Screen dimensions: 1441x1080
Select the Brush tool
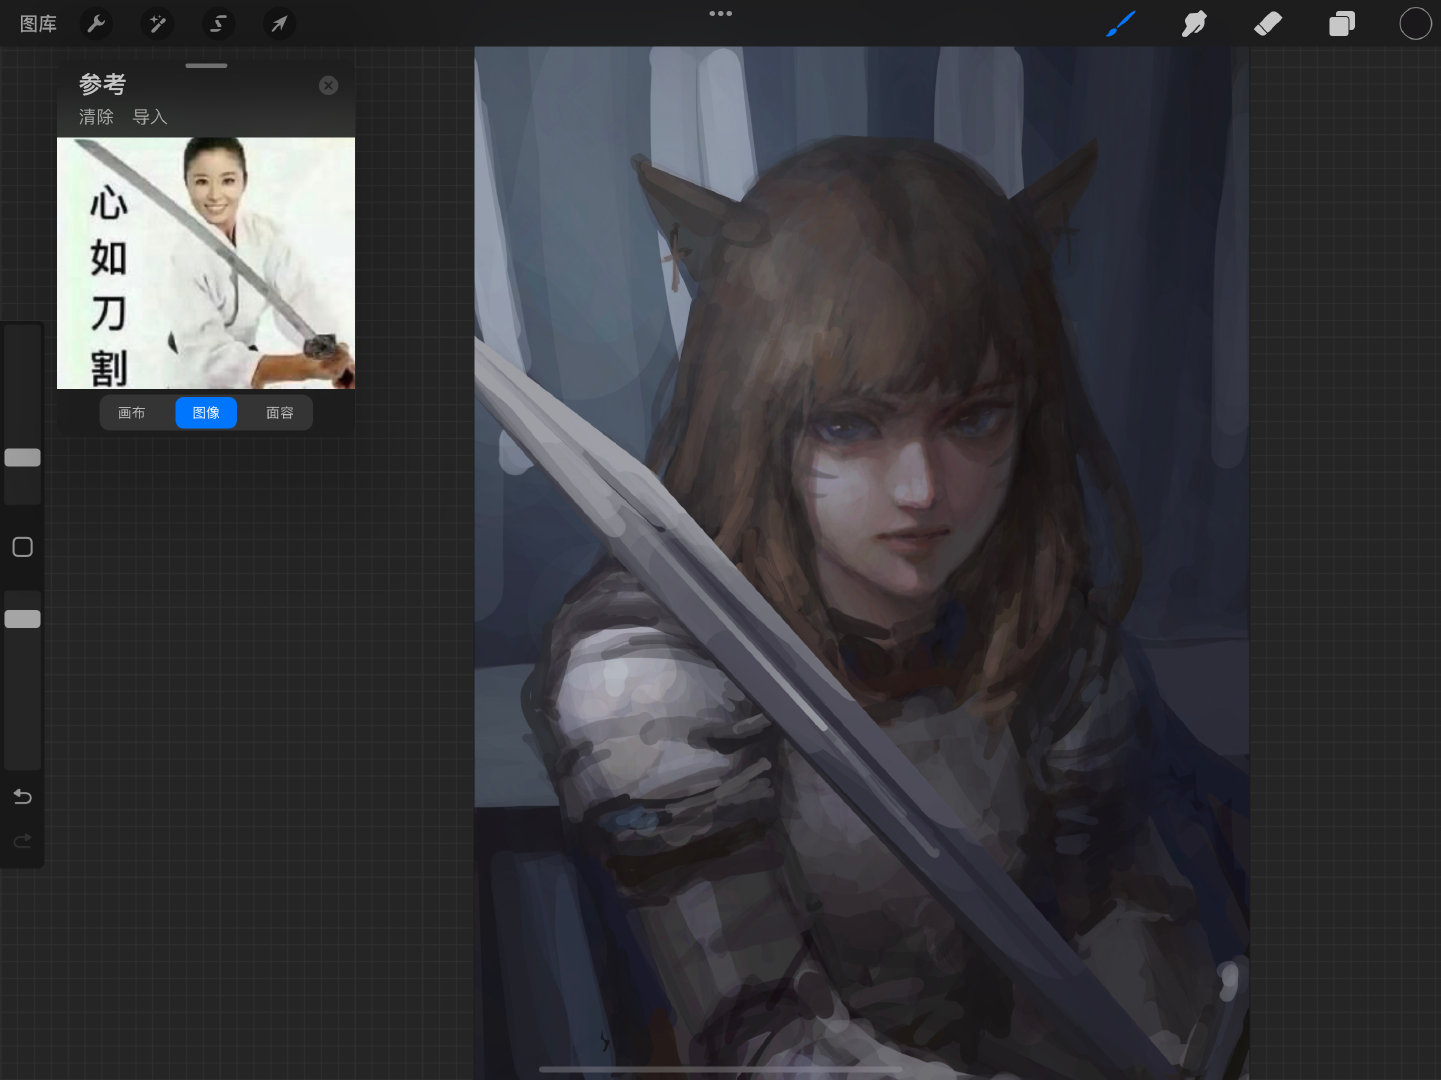click(1121, 23)
